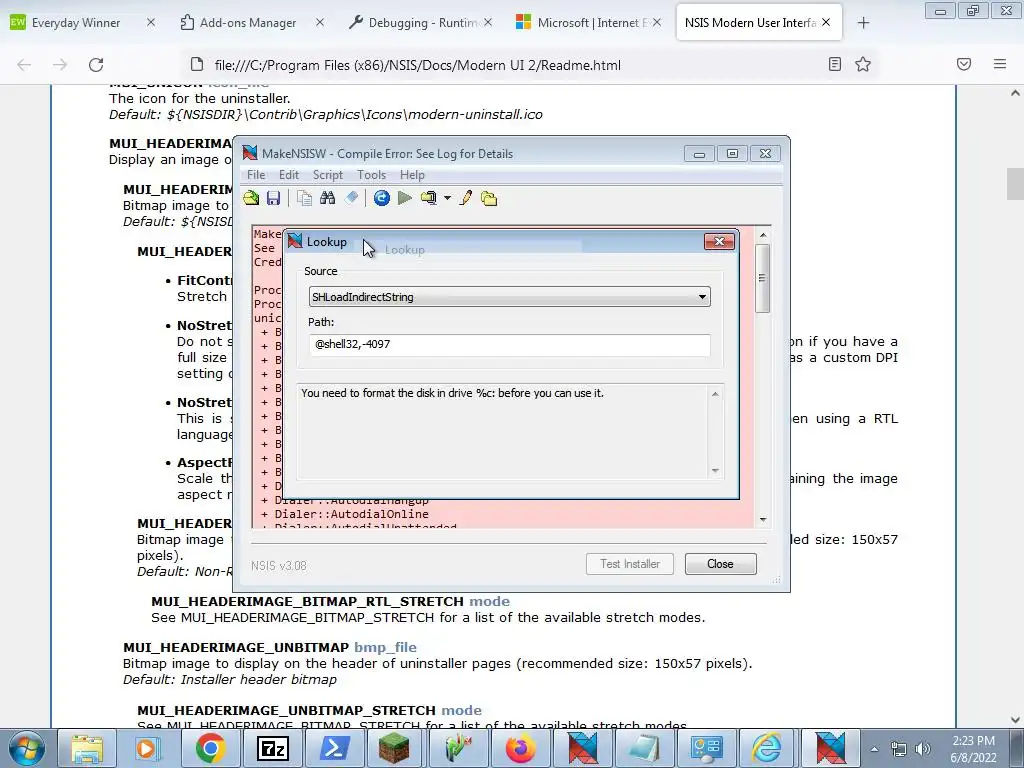Click the Copy toolbar icon in MakeNSISW
The height and width of the screenshot is (768, 1024).
pyautogui.click(x=304, y=198)
